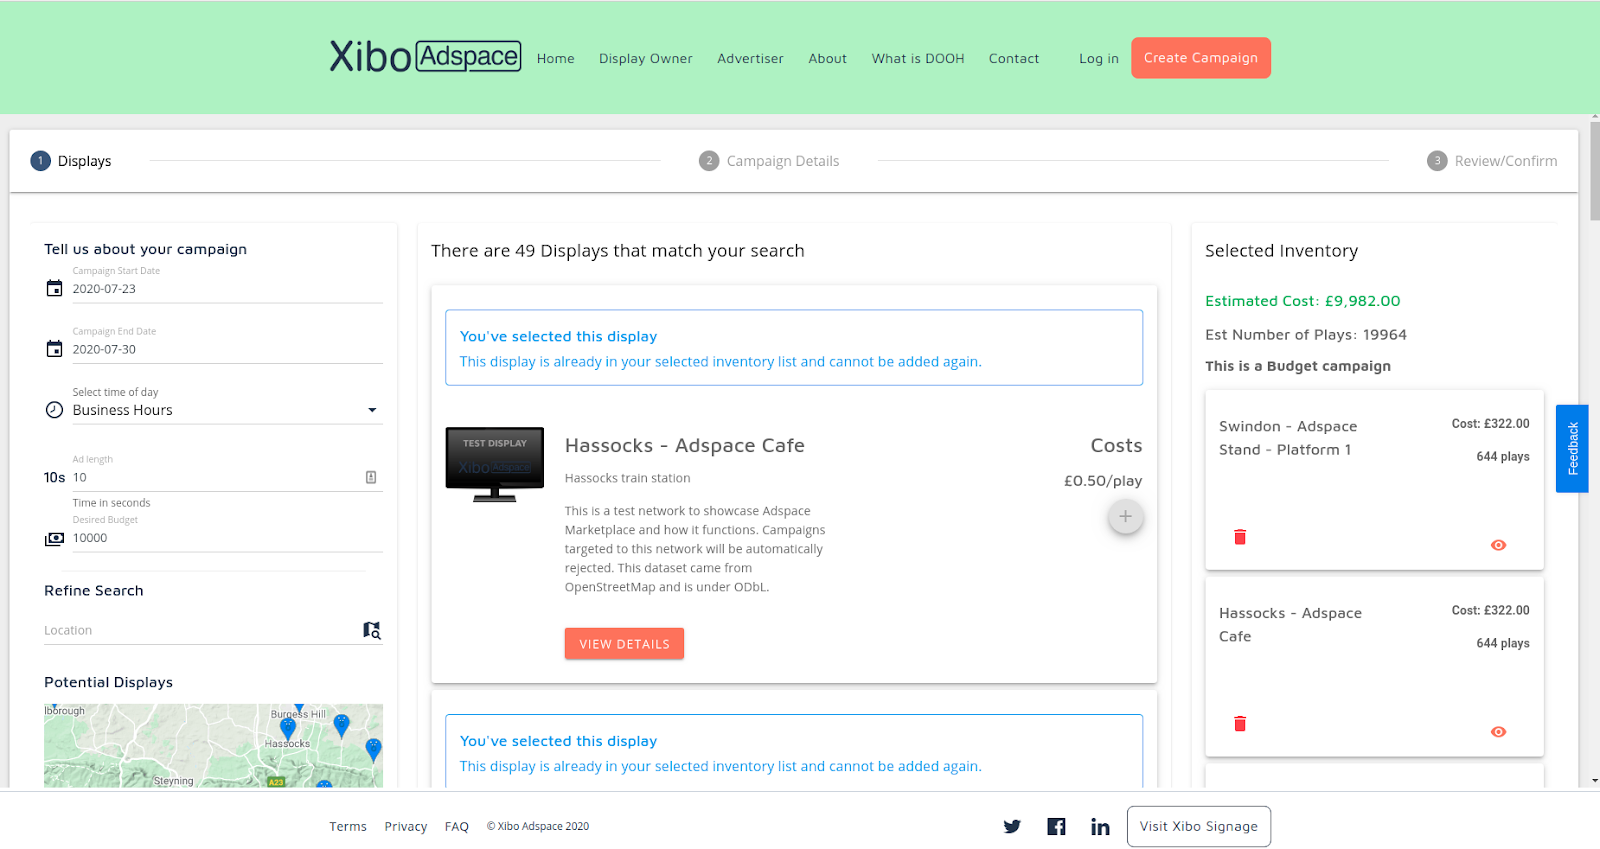Click the Xibo Adspace logo
The image size is (1600, 849).
[425, 57]
